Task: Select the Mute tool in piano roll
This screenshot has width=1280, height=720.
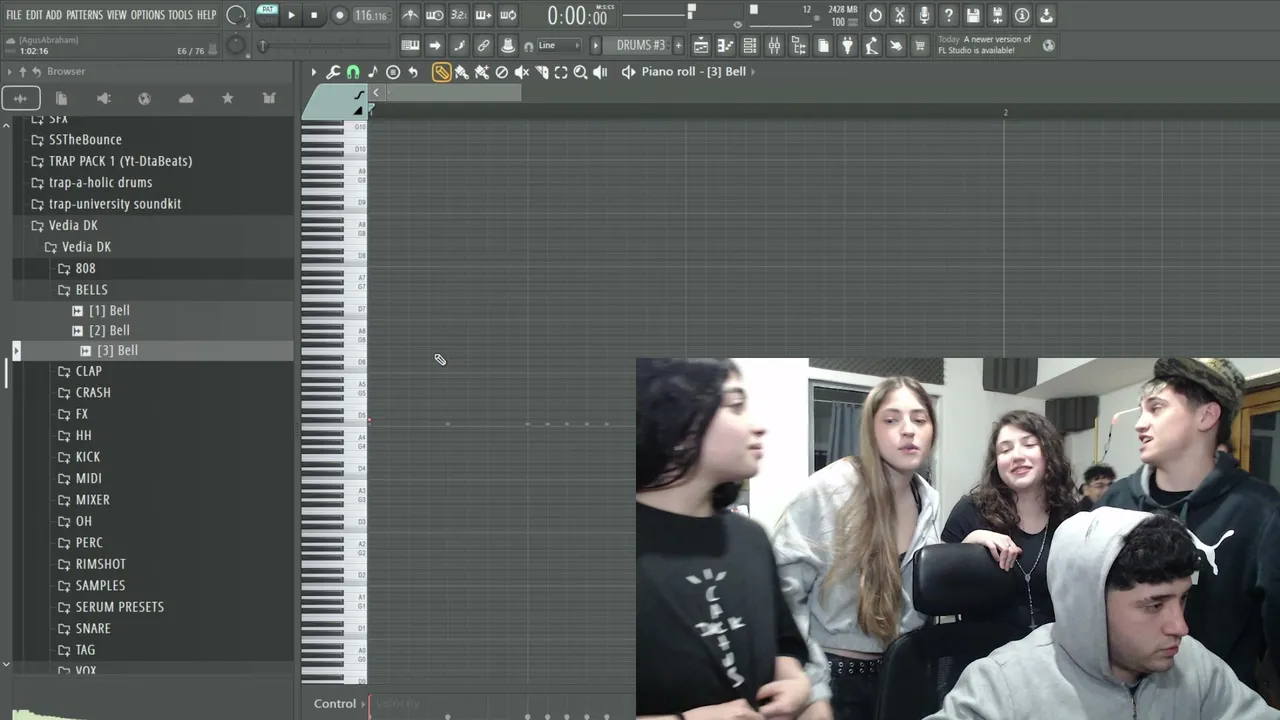Action: pos(521,72)
